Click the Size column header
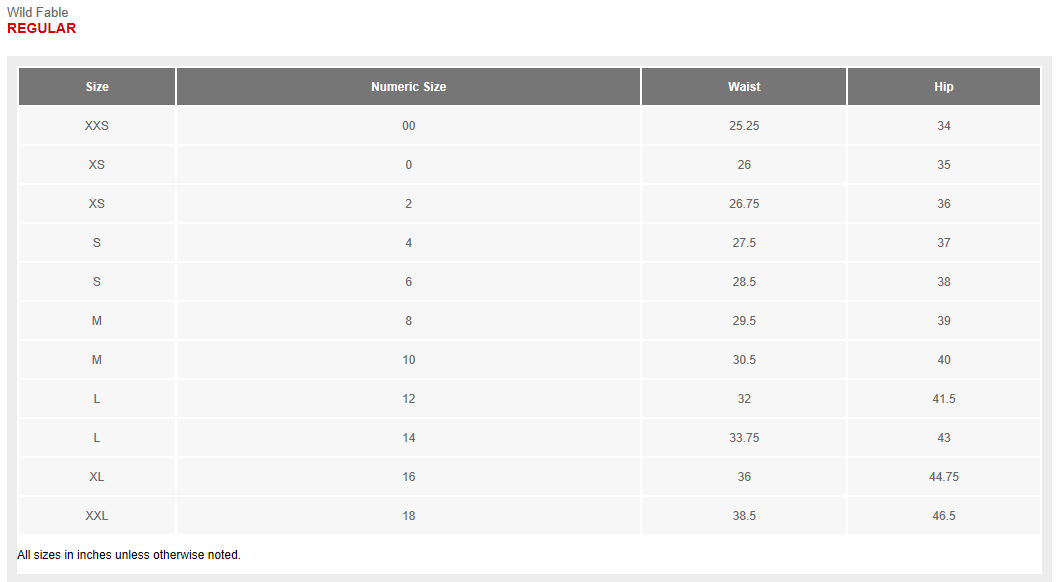The height and width of the screenshot is (582, 1058). click(96, 86)
